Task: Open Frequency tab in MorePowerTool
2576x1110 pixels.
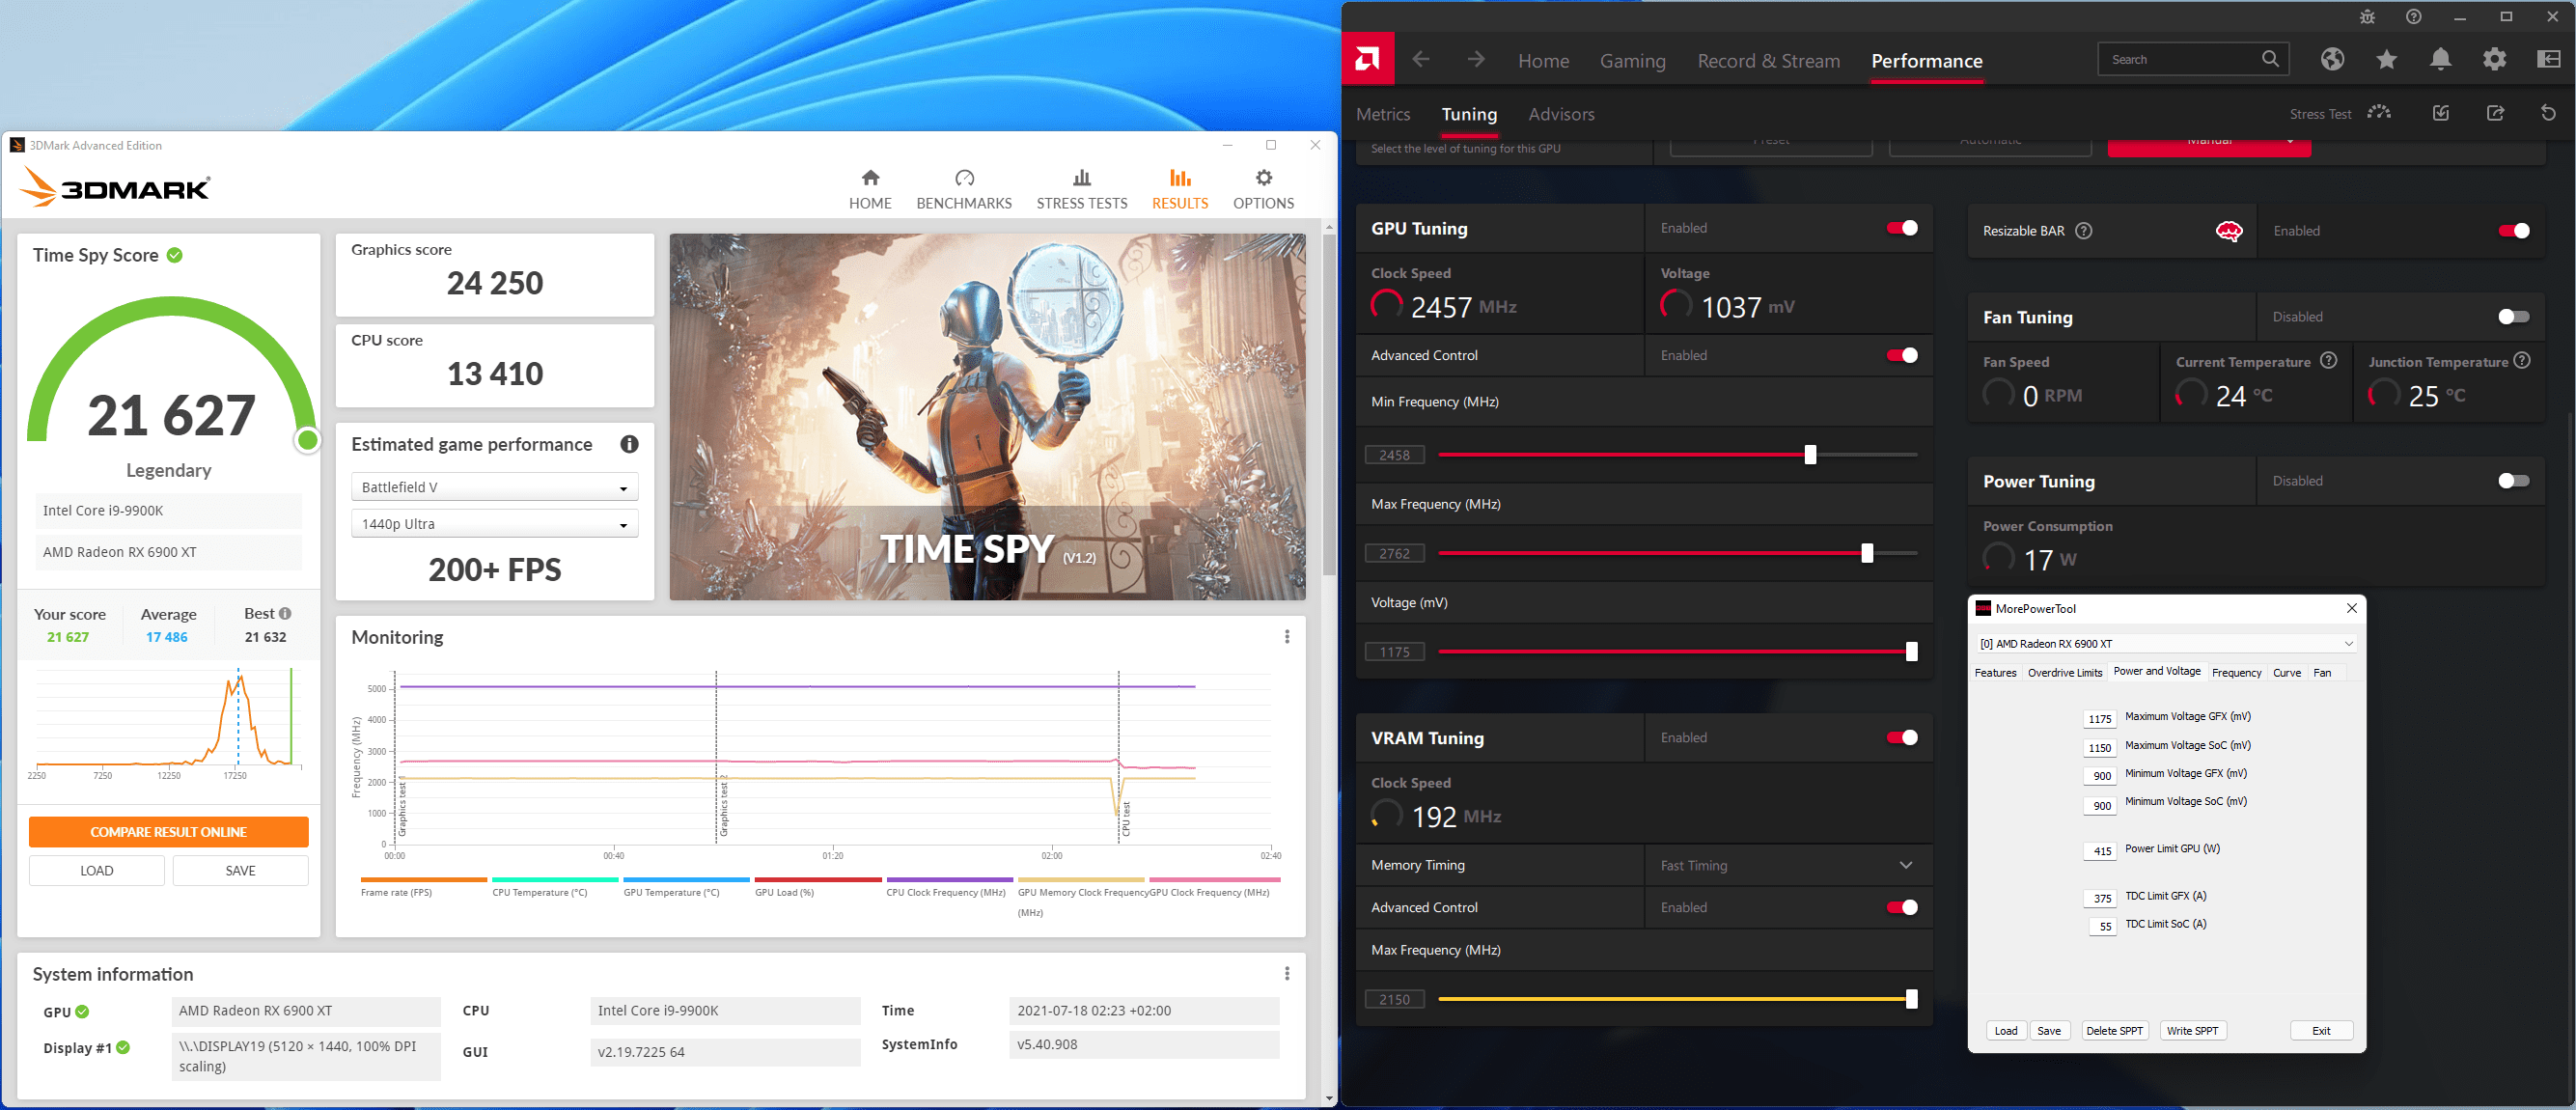Action: [2236, 673]
